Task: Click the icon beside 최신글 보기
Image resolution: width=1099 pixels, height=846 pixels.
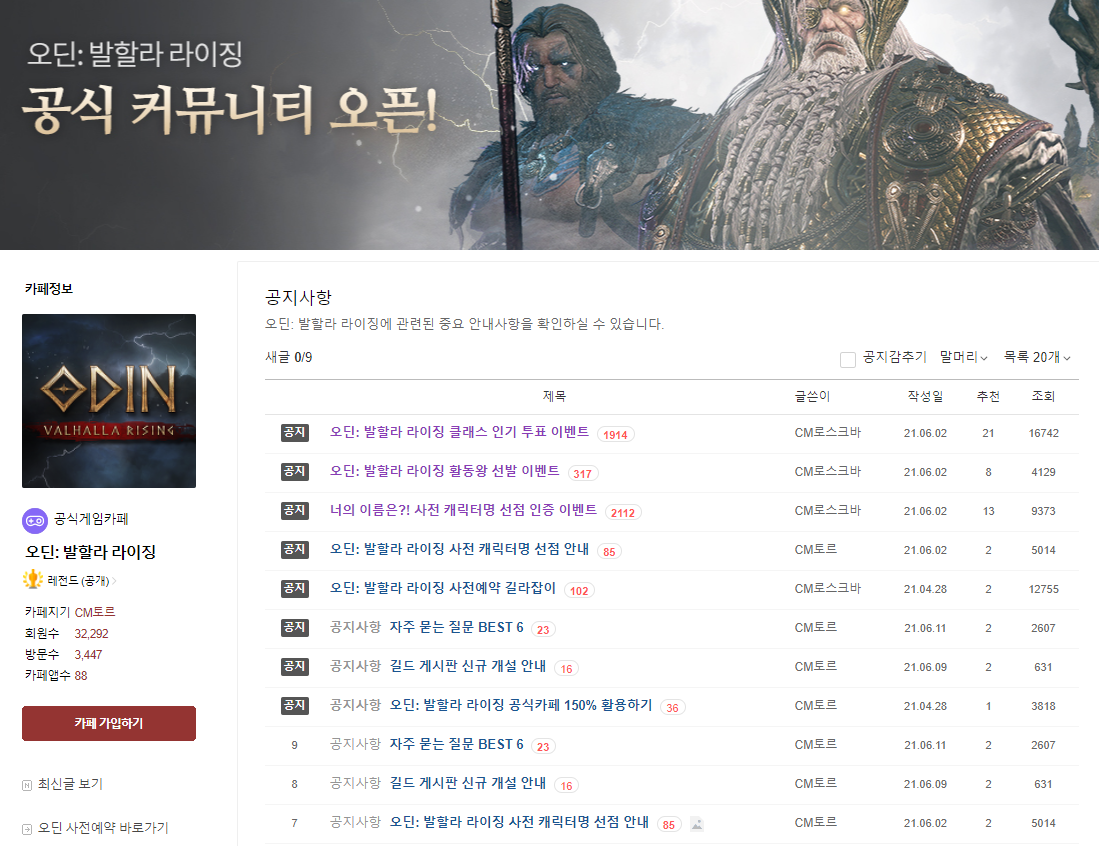Action: [27, 785]
